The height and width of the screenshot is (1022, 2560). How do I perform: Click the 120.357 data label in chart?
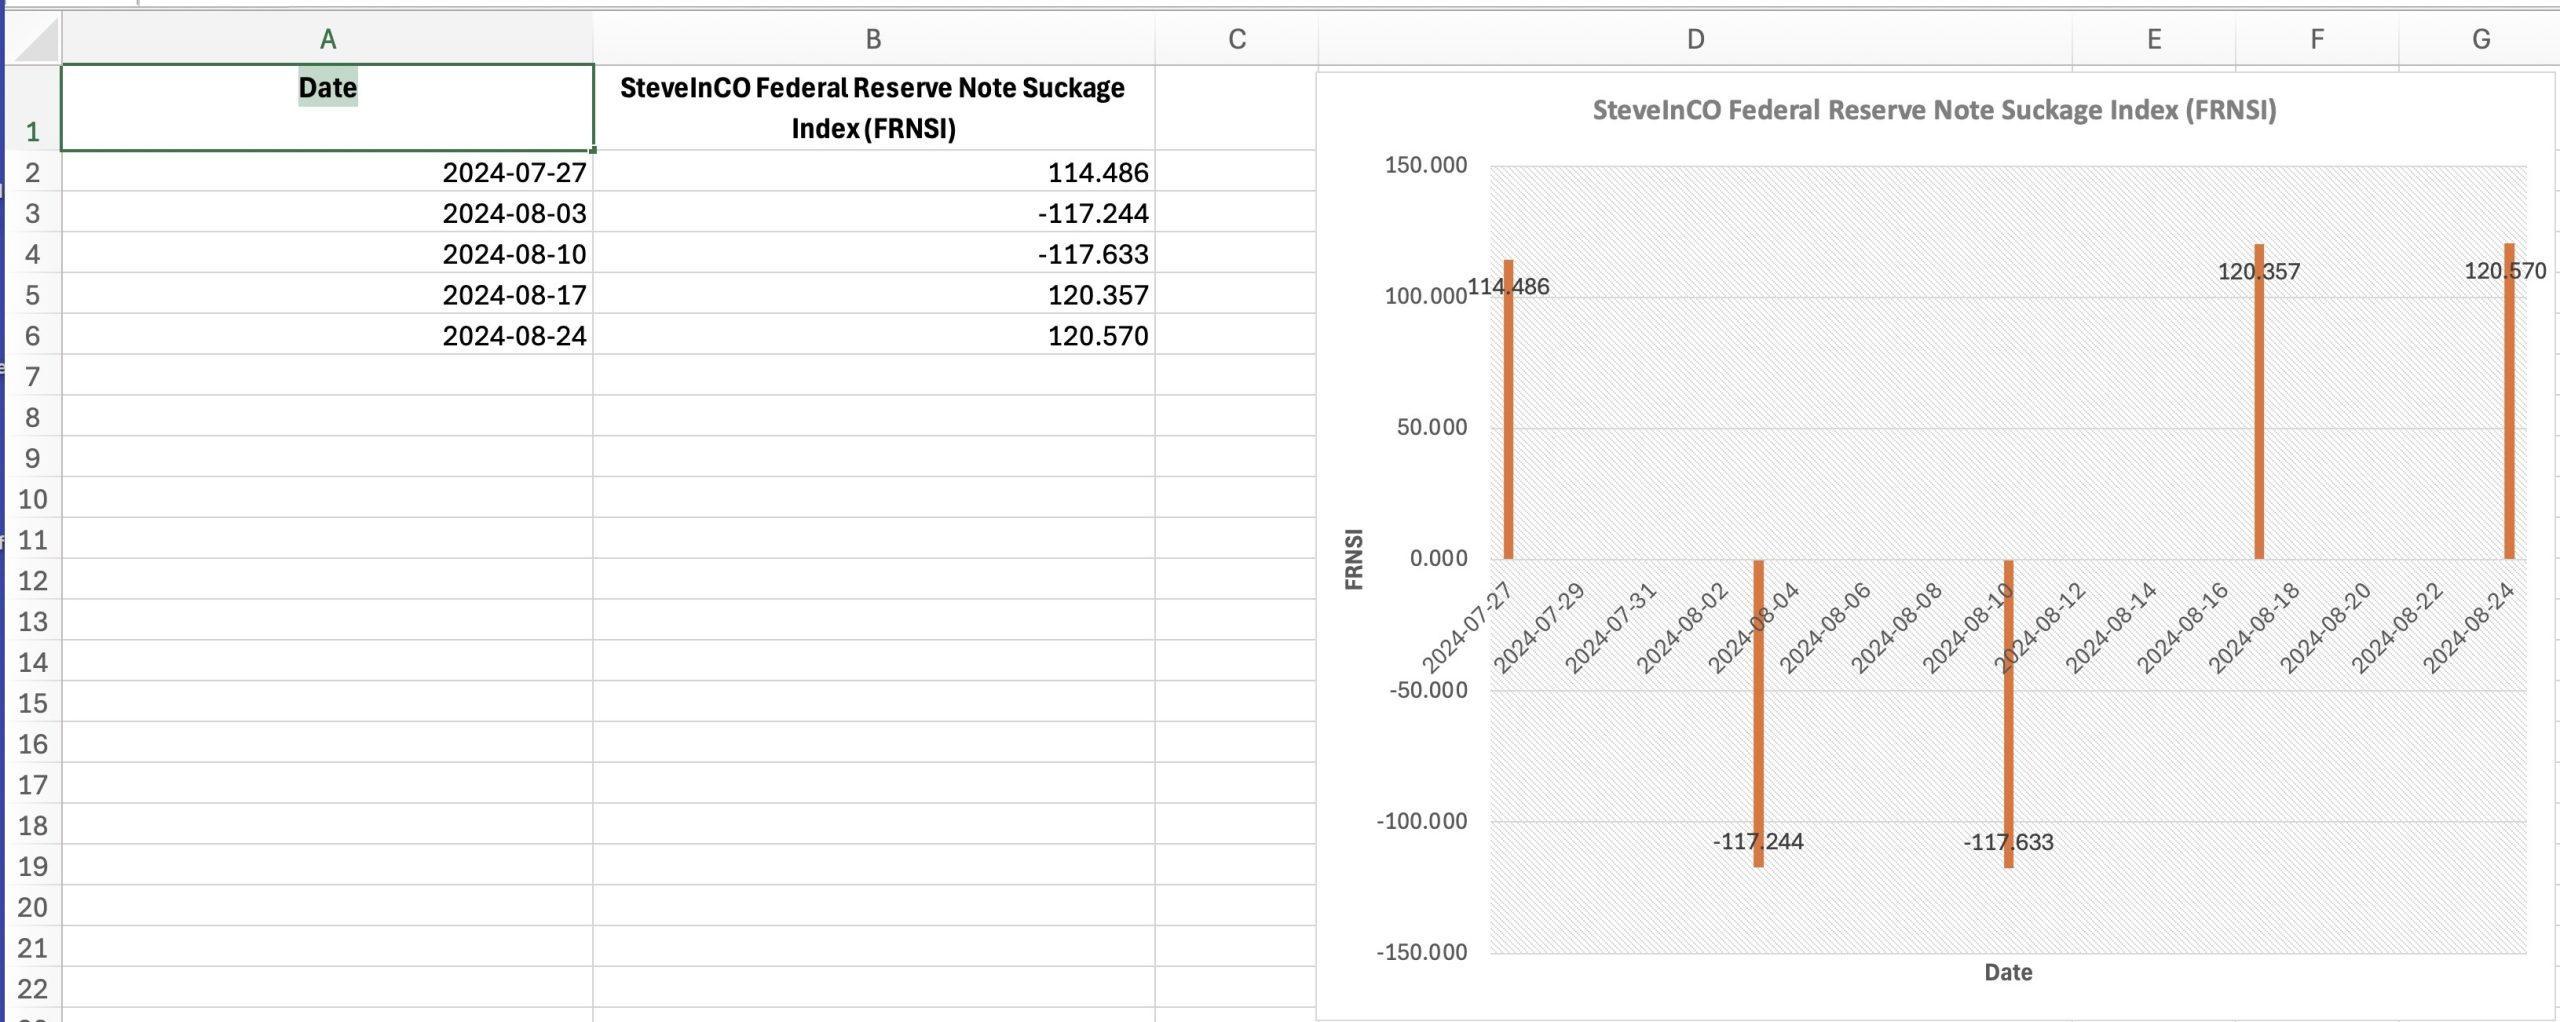[x=2259, y=272]
